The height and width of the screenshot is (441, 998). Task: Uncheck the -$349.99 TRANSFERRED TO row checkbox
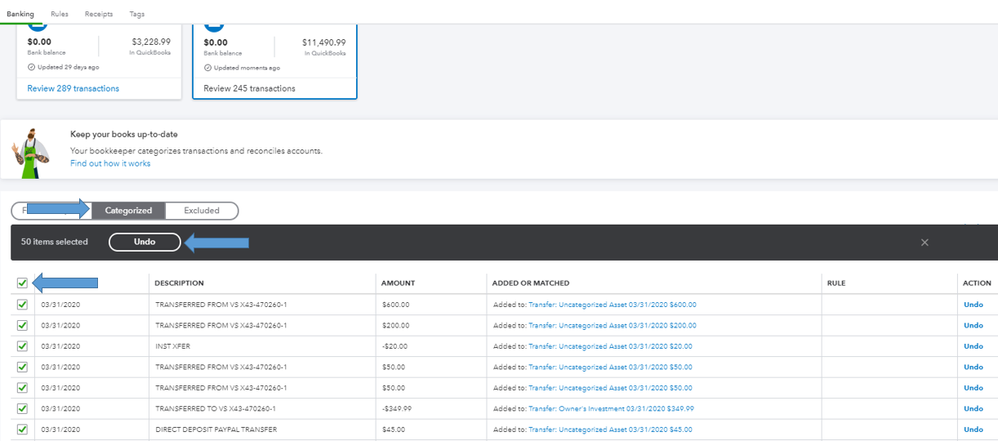pos(22,409)
